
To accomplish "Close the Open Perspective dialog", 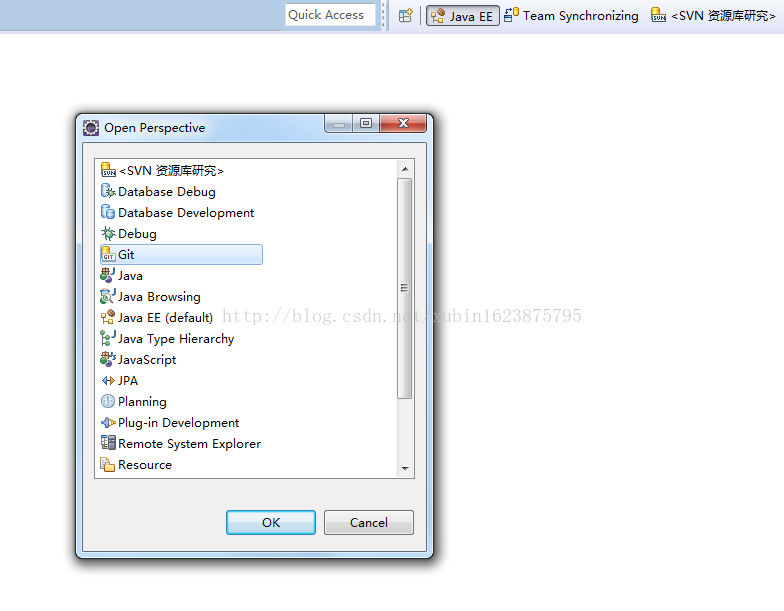I will (x=403, y=123).
